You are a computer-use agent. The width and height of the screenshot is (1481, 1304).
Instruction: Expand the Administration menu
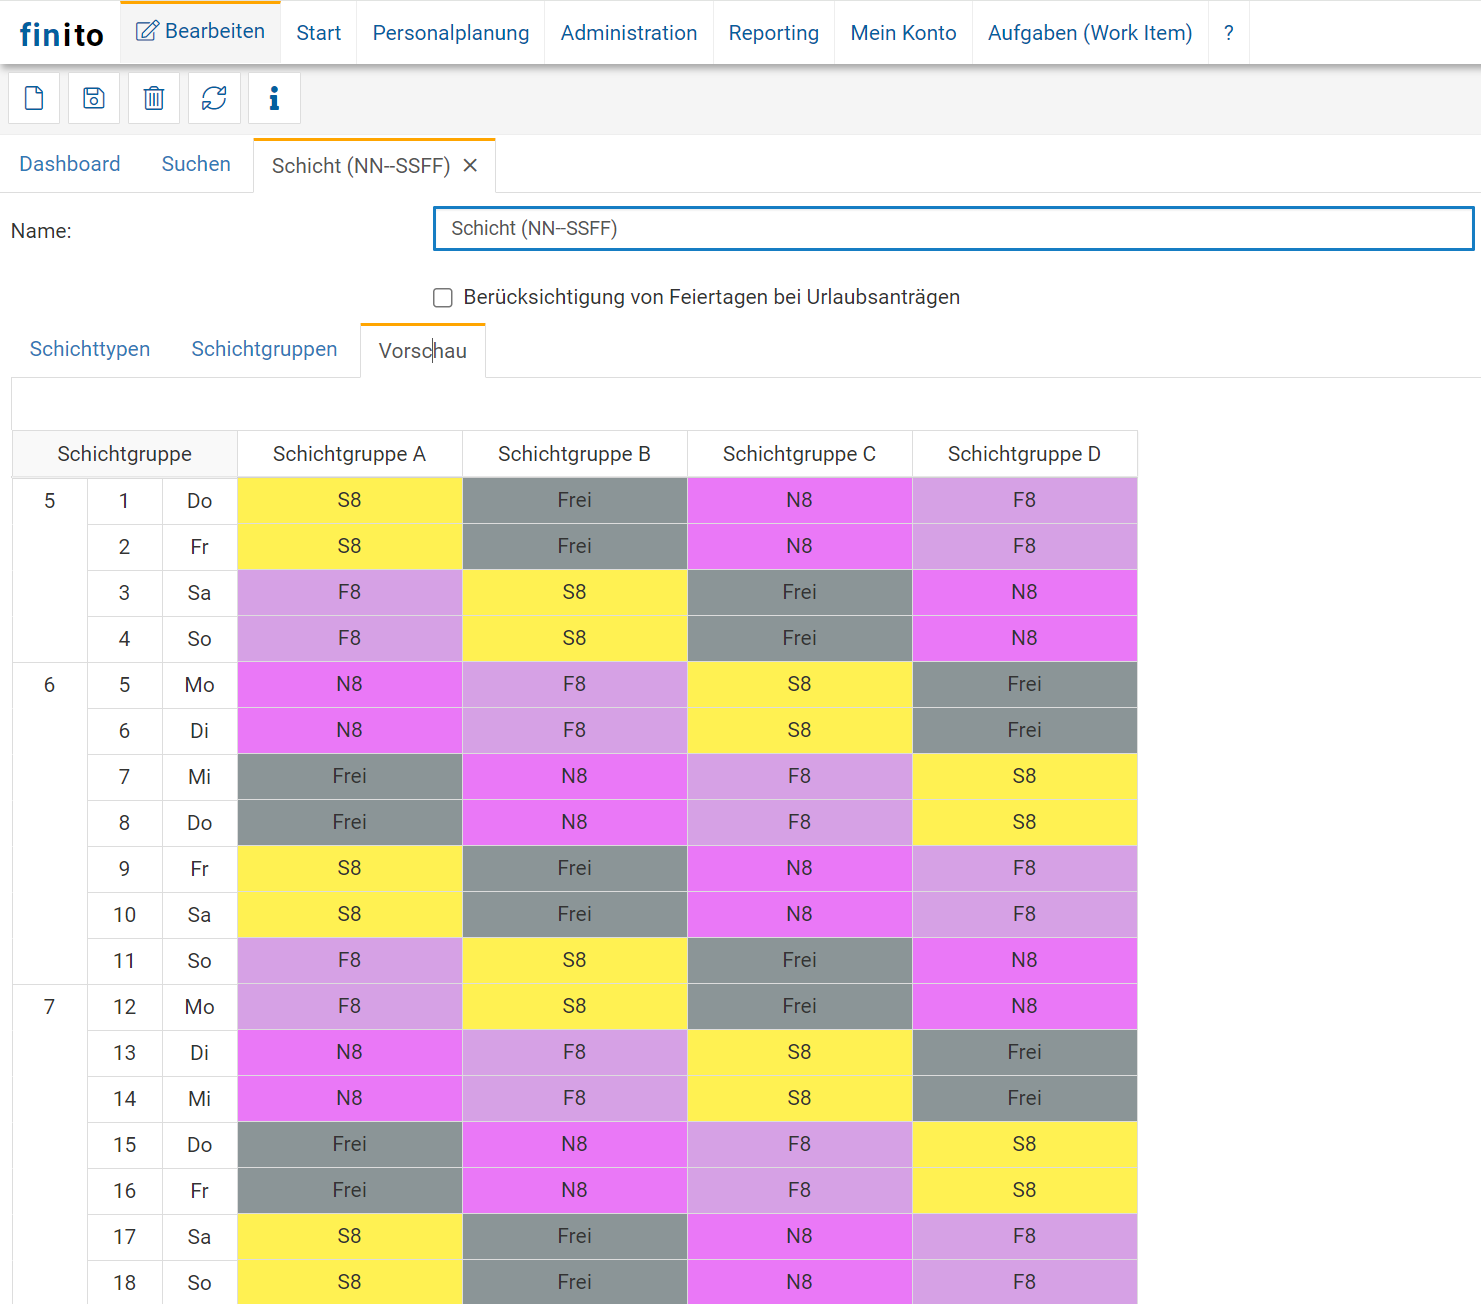(x=629, y=33)
